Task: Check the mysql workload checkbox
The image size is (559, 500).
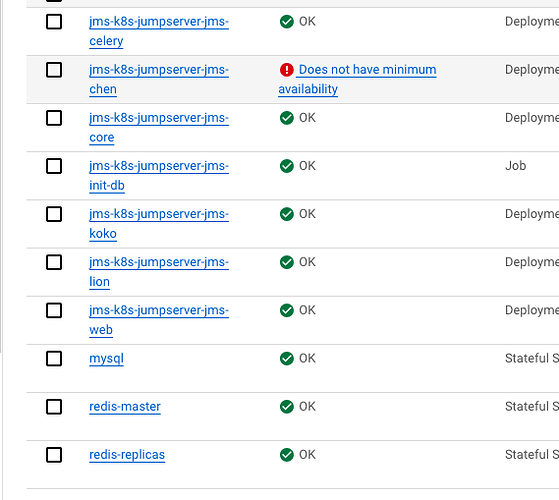Action: click(54, 359)
